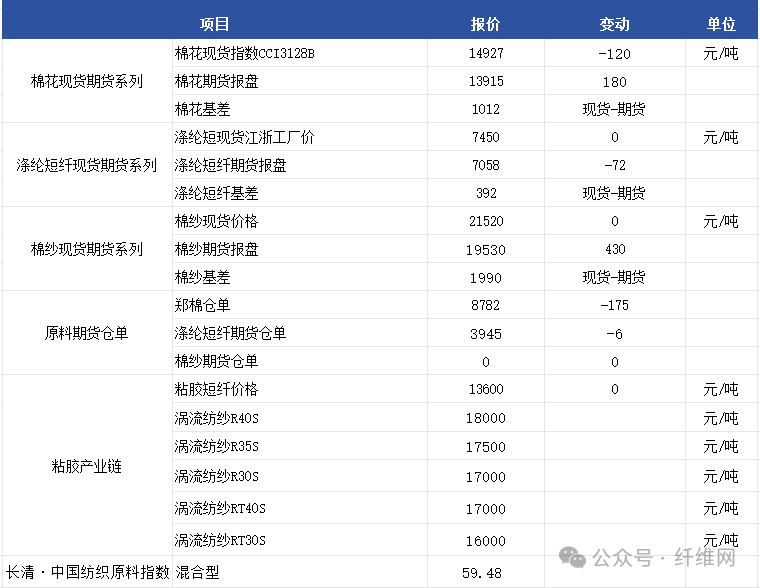
Task: Select the basis value 392
Action: 486,193
